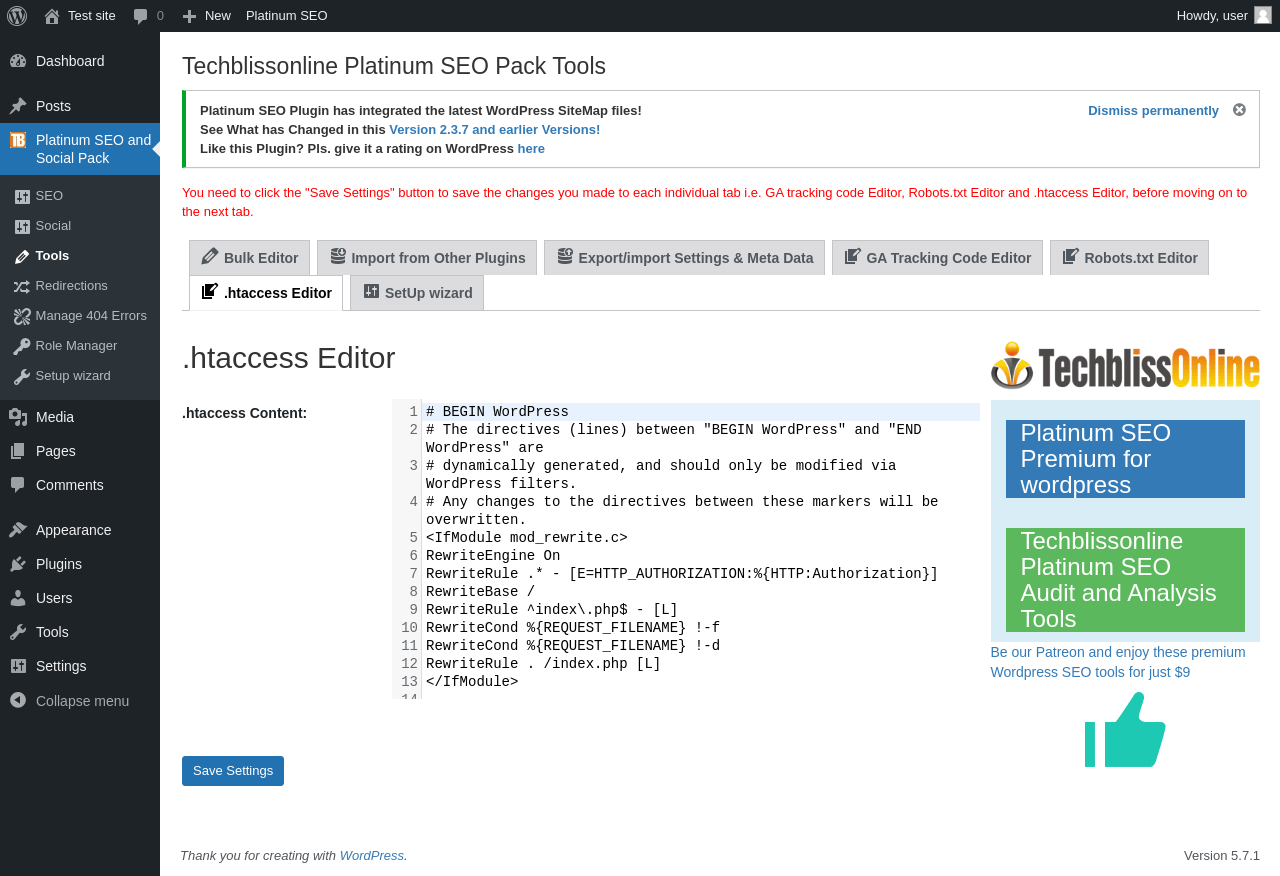Open the comments bubble in admin bar

point(148,16)
